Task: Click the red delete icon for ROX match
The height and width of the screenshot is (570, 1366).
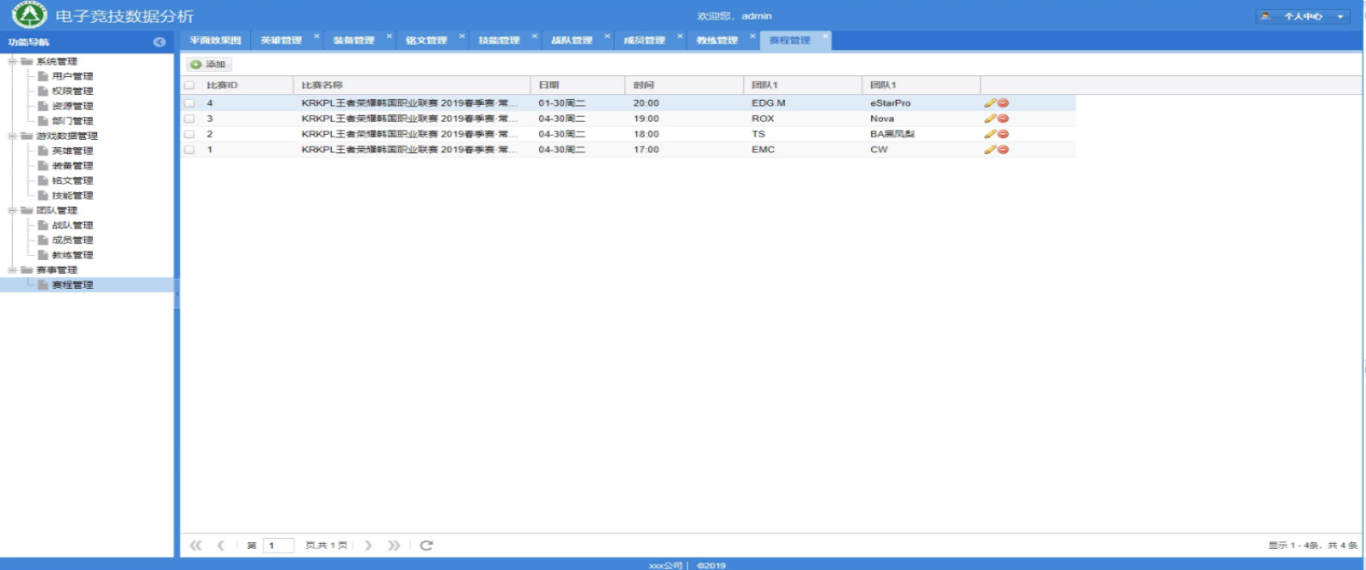Action: click(1002, 119)
